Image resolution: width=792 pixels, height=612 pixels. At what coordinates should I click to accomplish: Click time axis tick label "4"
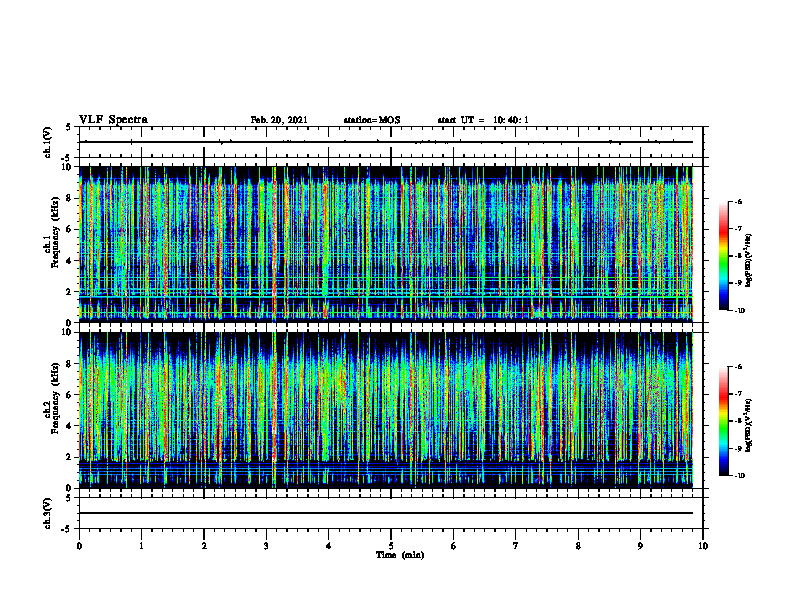(329, 546)
